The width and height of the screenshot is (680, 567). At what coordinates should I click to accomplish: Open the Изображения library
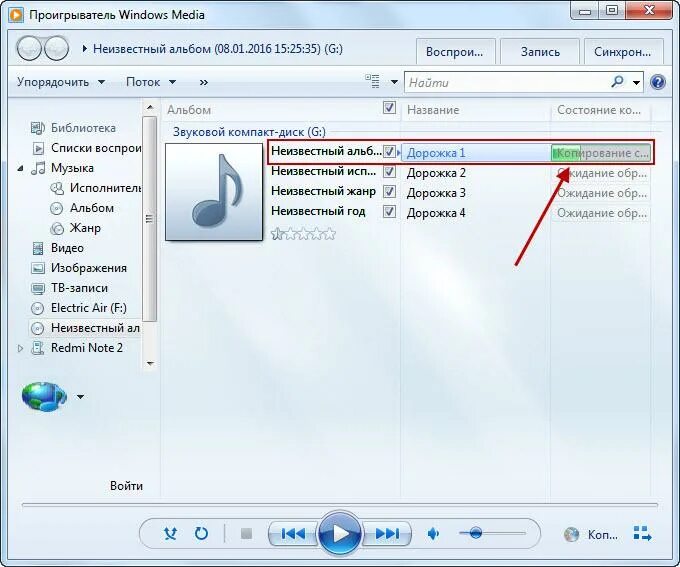(79, 268)
